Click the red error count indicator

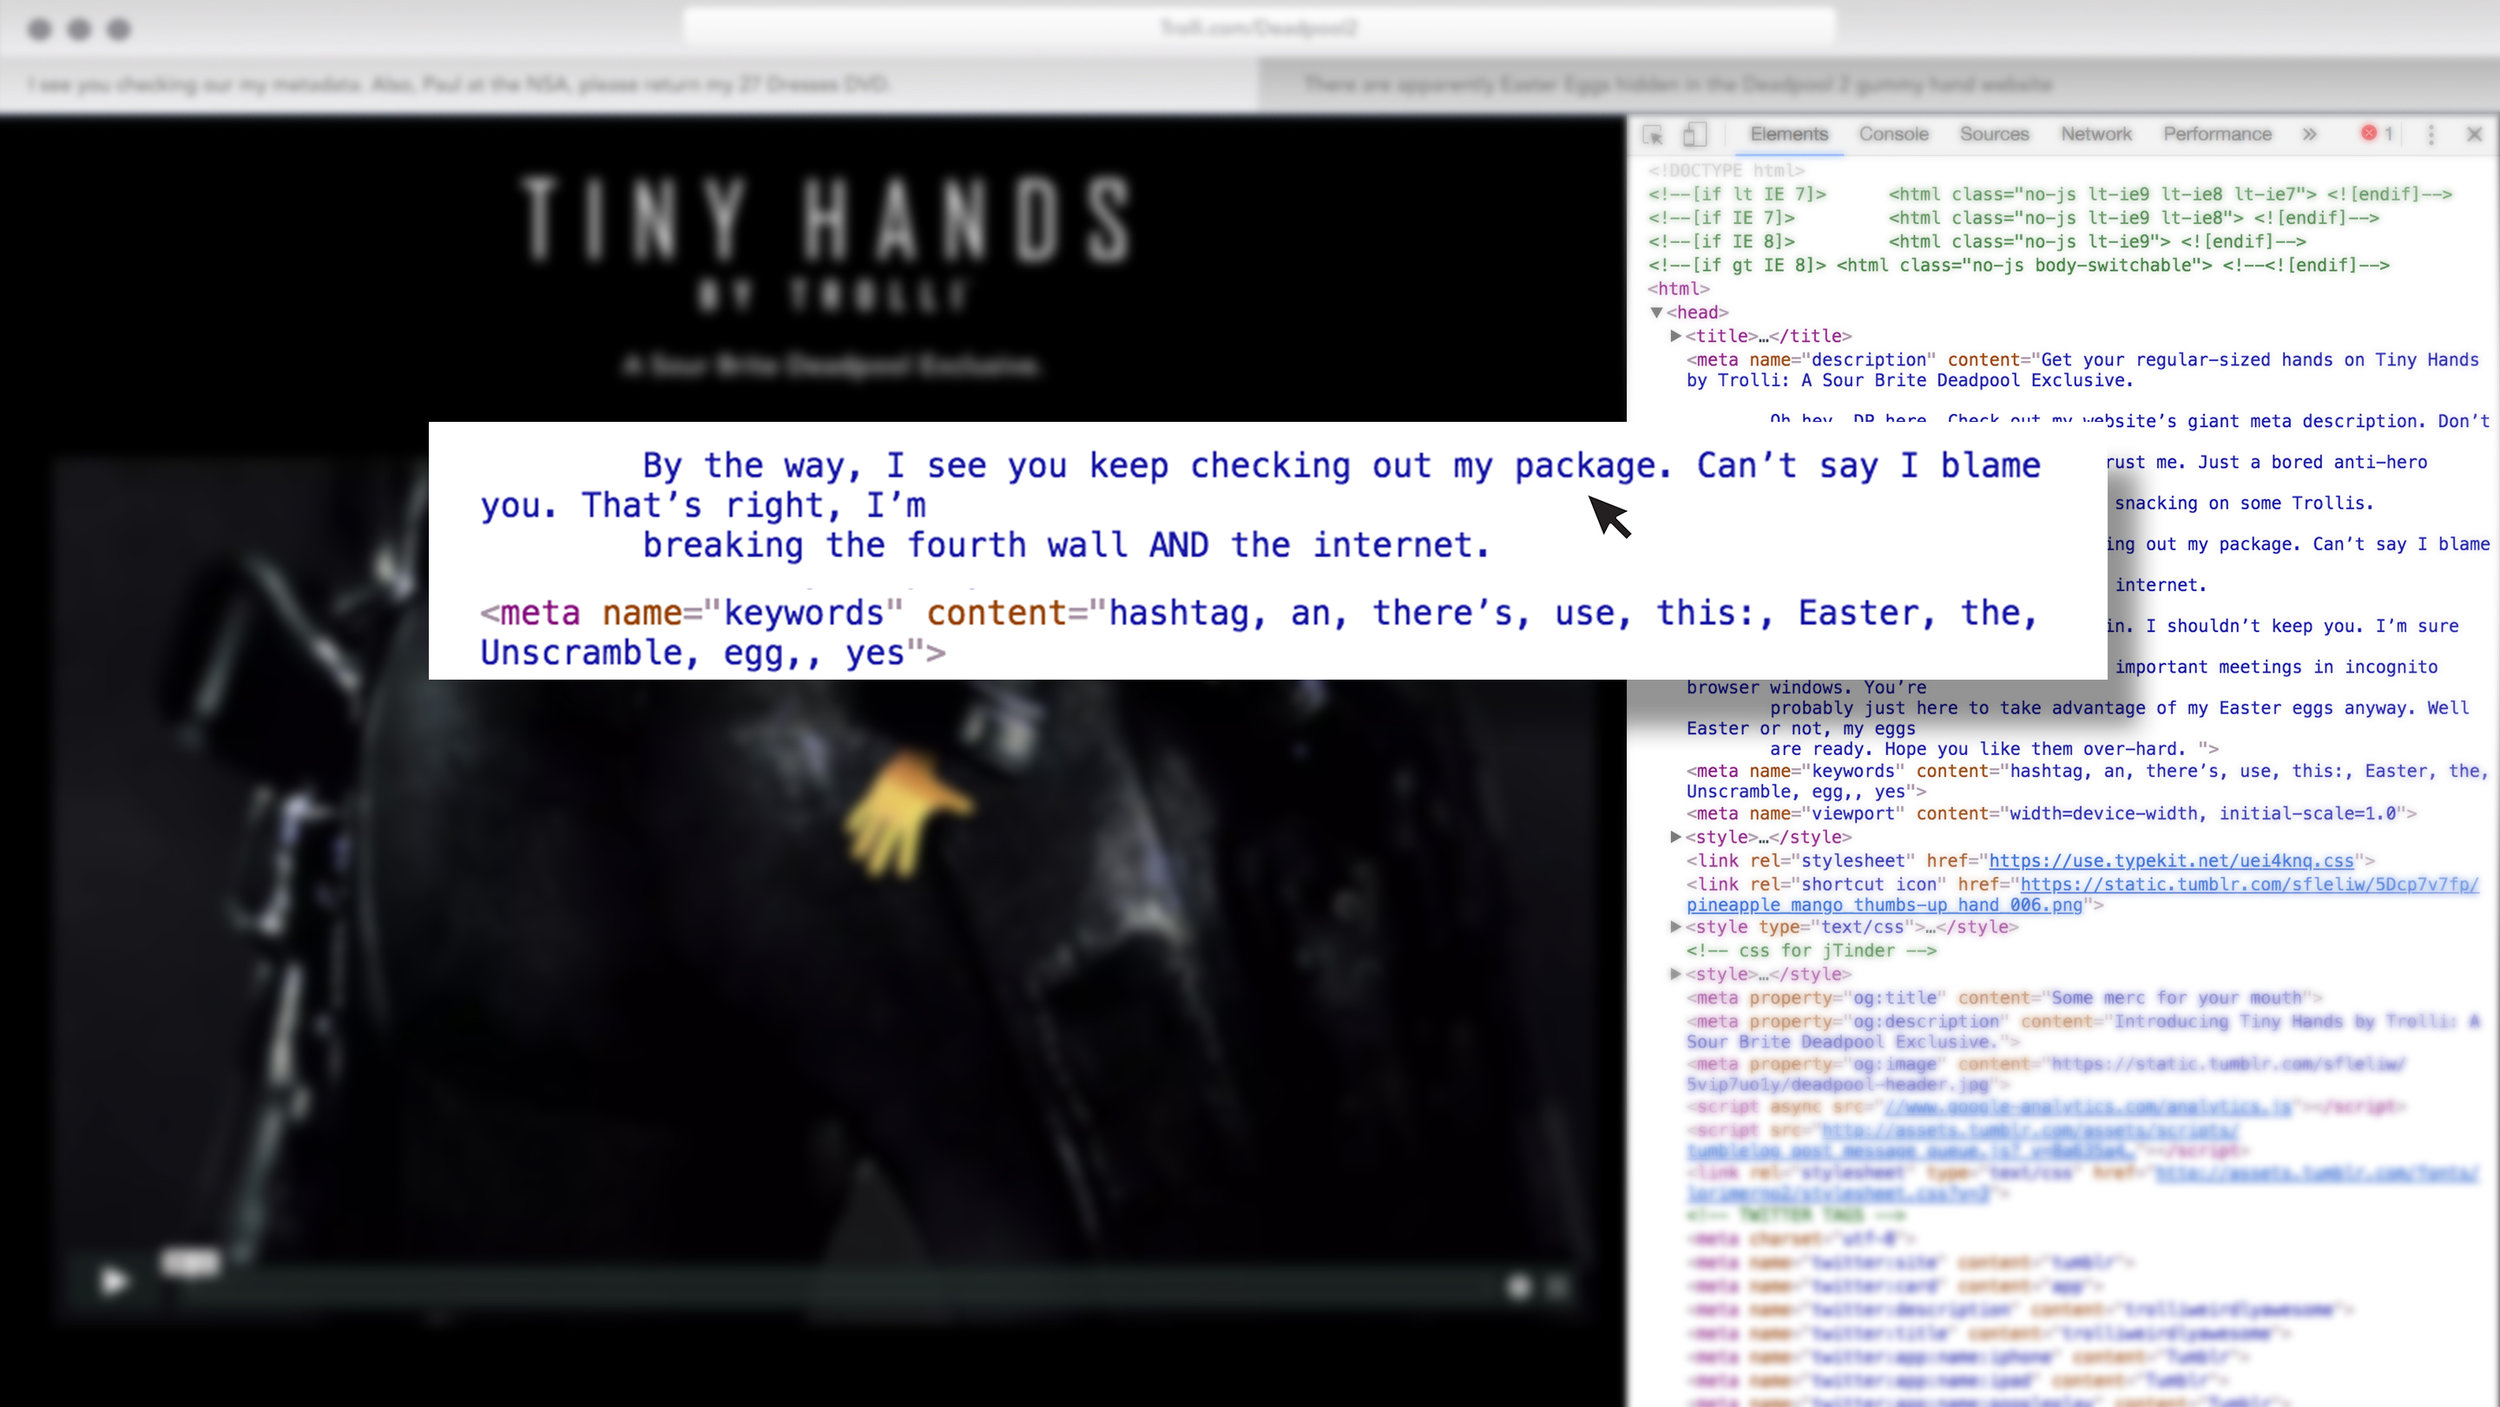pyautogui.click(x=2378, y=134)
